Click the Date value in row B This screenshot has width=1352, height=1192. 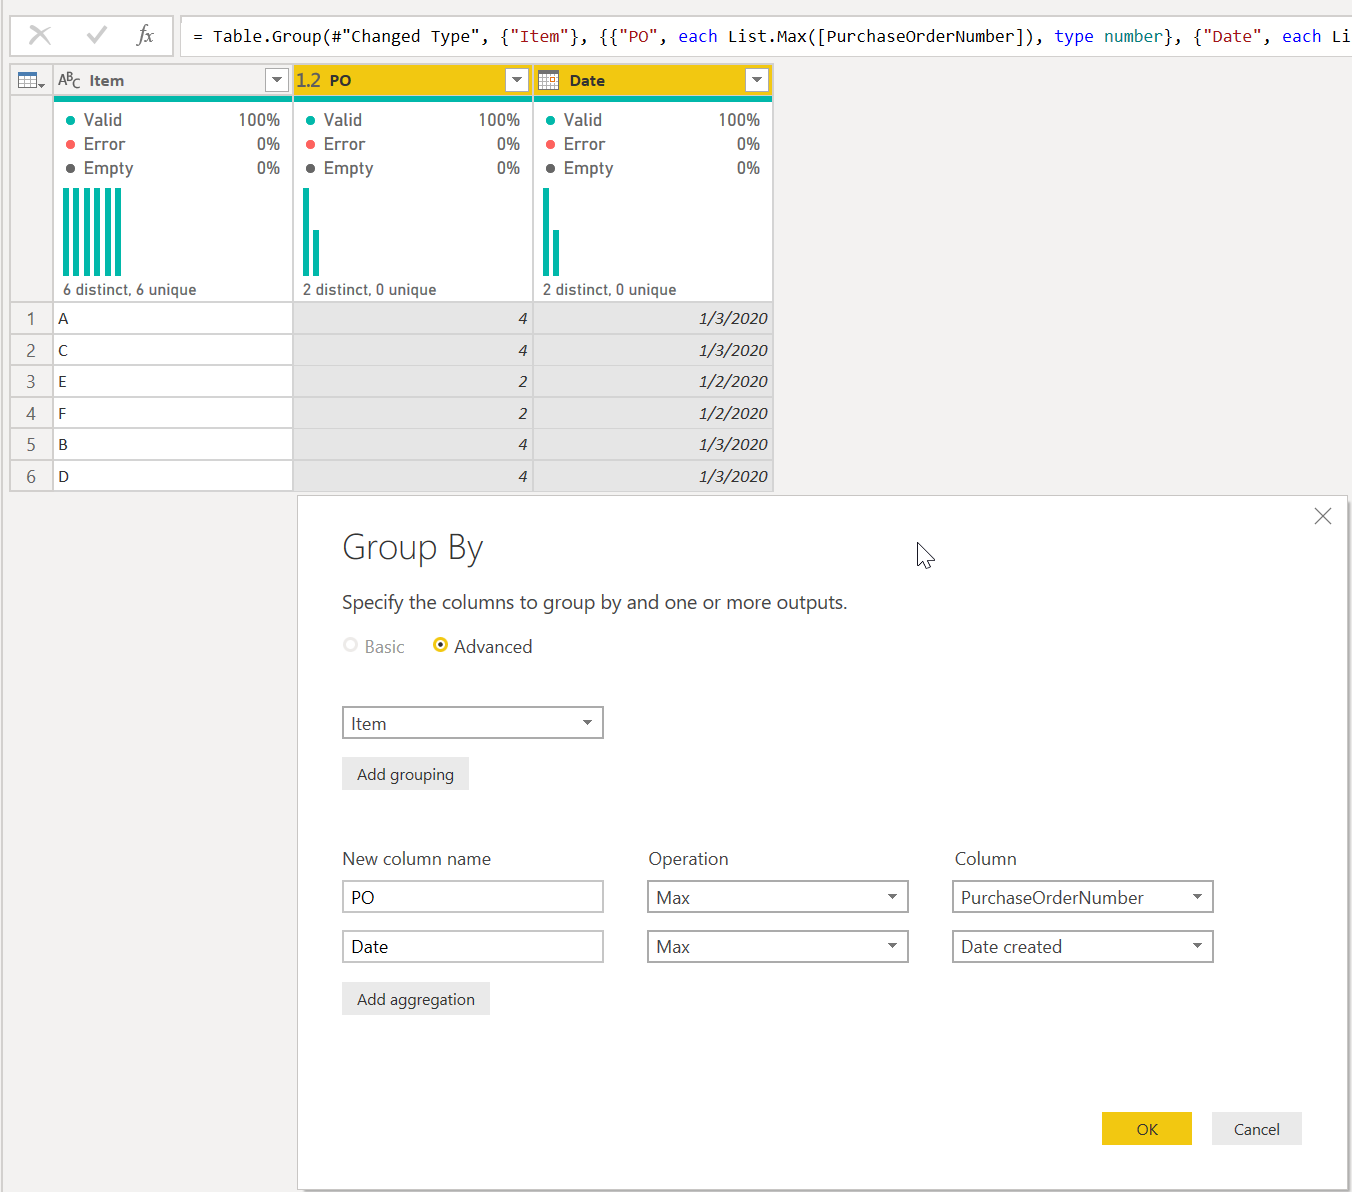coord(653,444)
